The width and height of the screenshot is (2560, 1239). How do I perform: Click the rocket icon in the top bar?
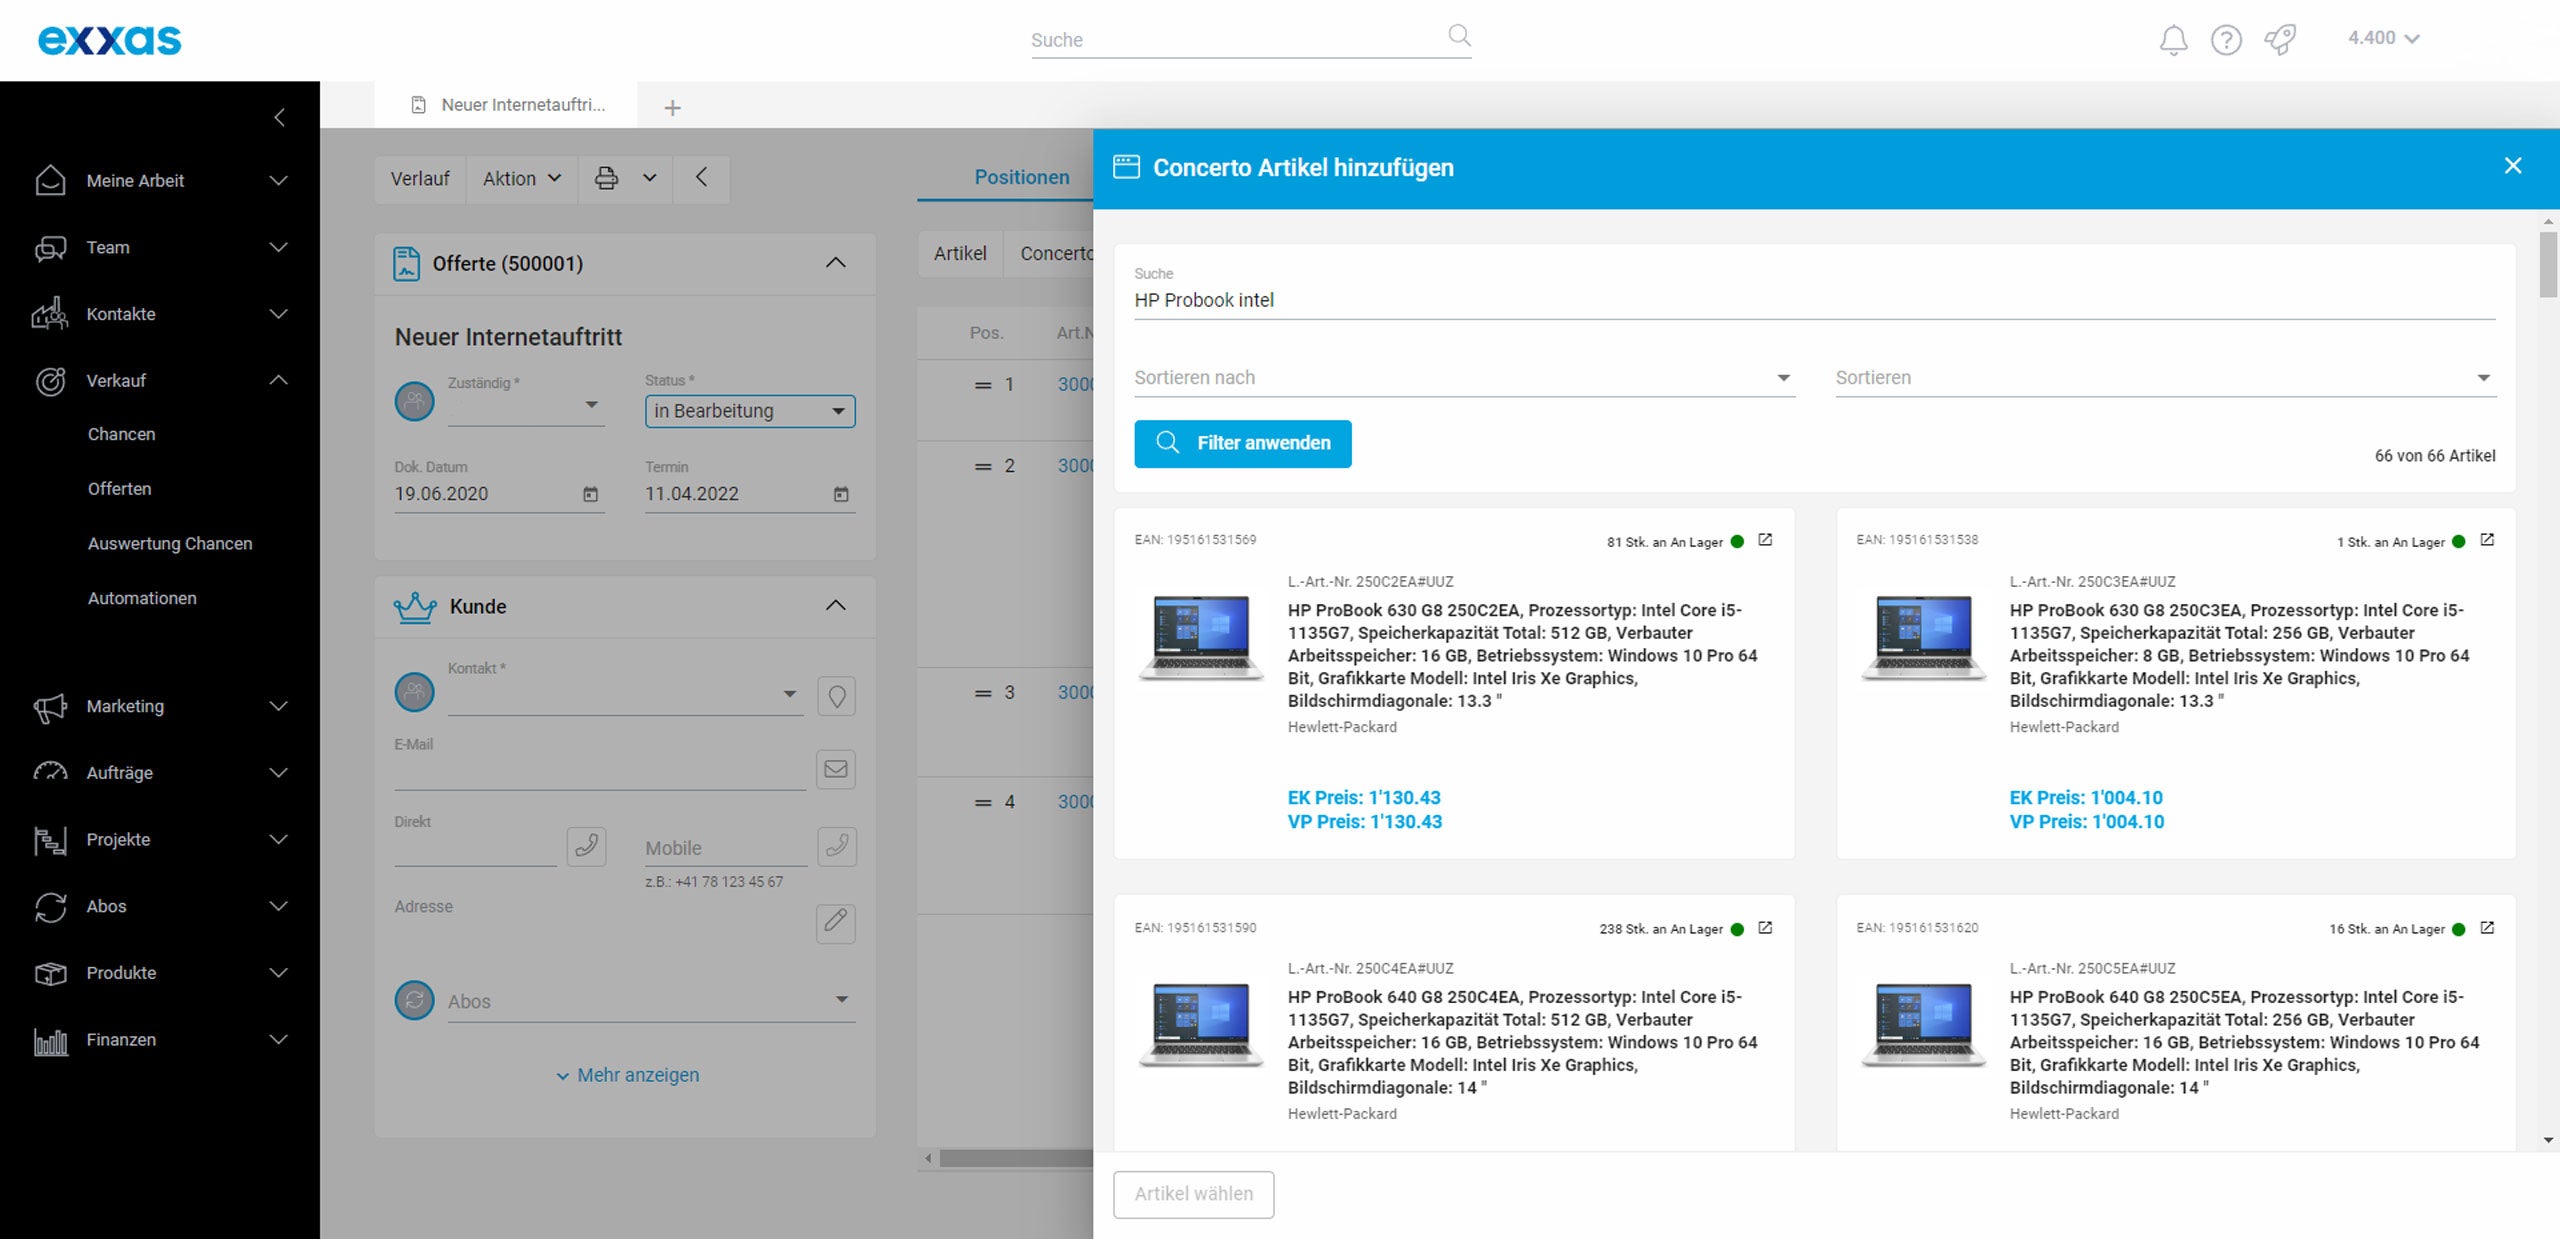(2280, 40)
